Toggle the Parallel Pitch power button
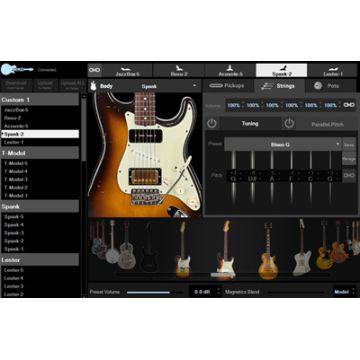 [289, 124]
